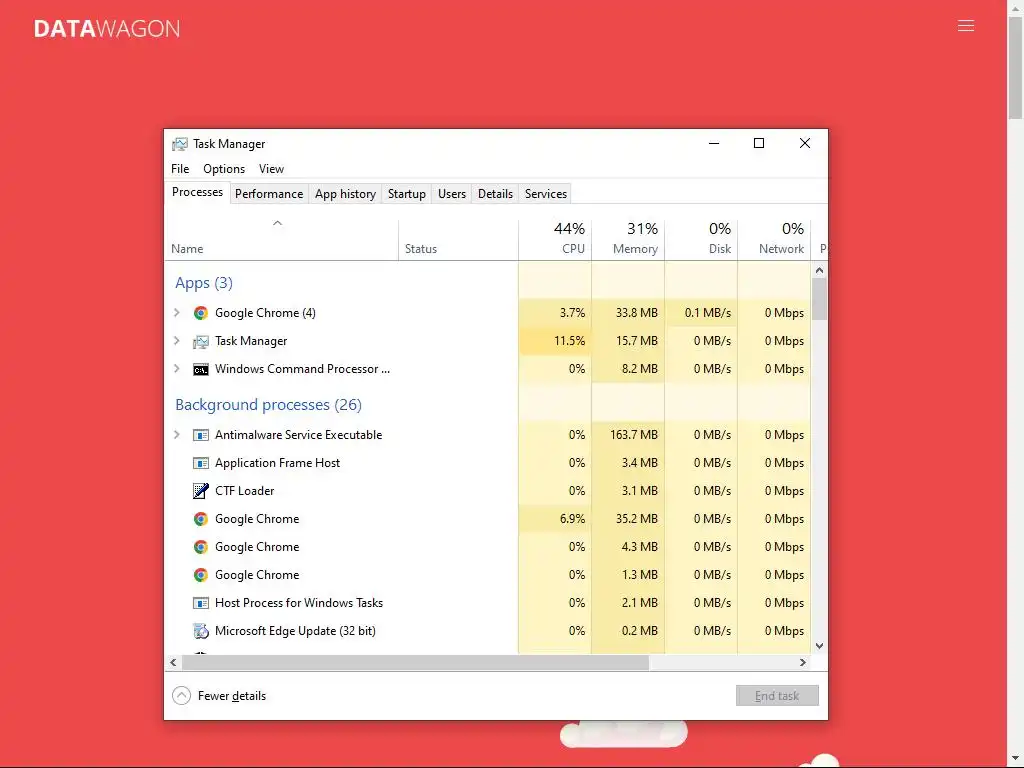The width and height of the screenshot is (1024, 768).
Task: Expand the Google Chrome (4) group
Action: (x=176, y=313)
